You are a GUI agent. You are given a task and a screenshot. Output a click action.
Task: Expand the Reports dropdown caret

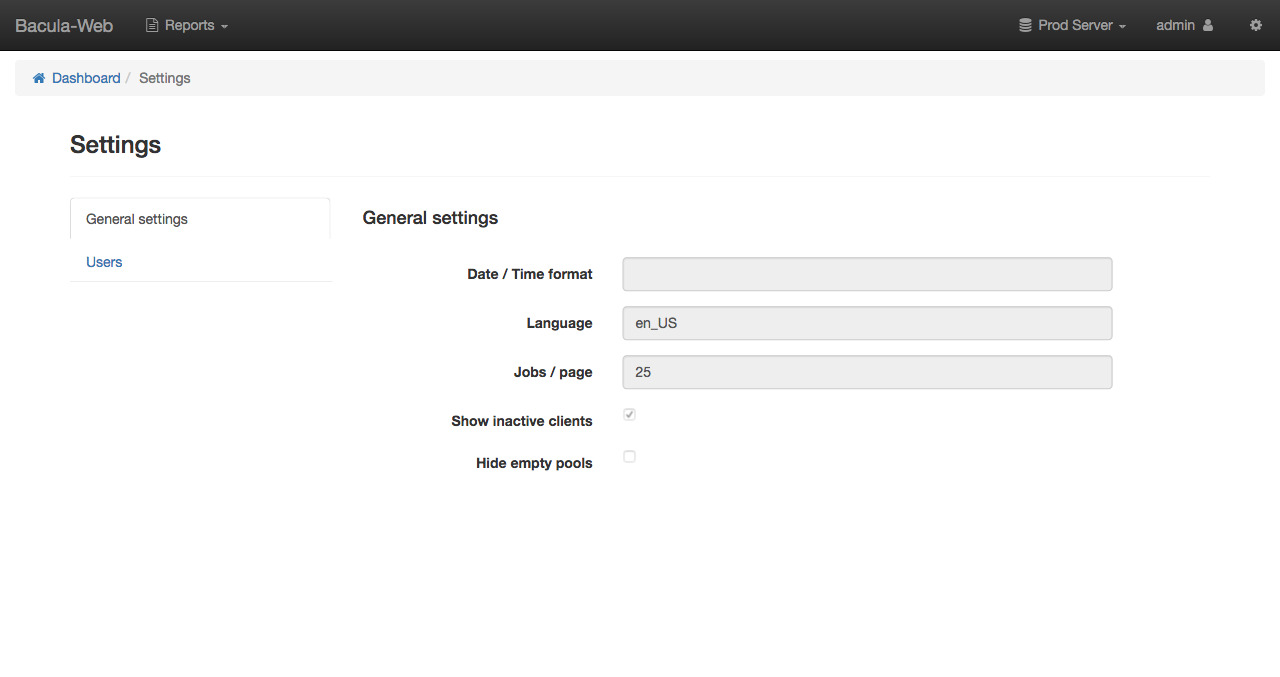pyautogui.click(x=225, y=26)
